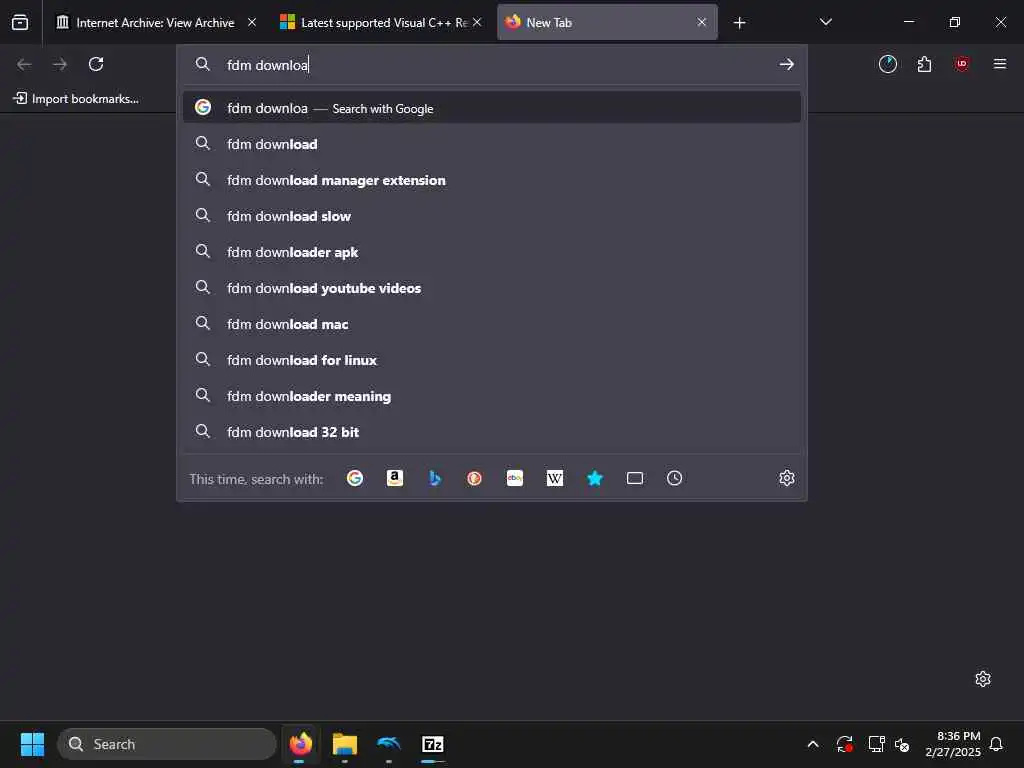Open the Firefox hamburger application menu
Screen dimensions: 1024x768
(x=999, y=64)
